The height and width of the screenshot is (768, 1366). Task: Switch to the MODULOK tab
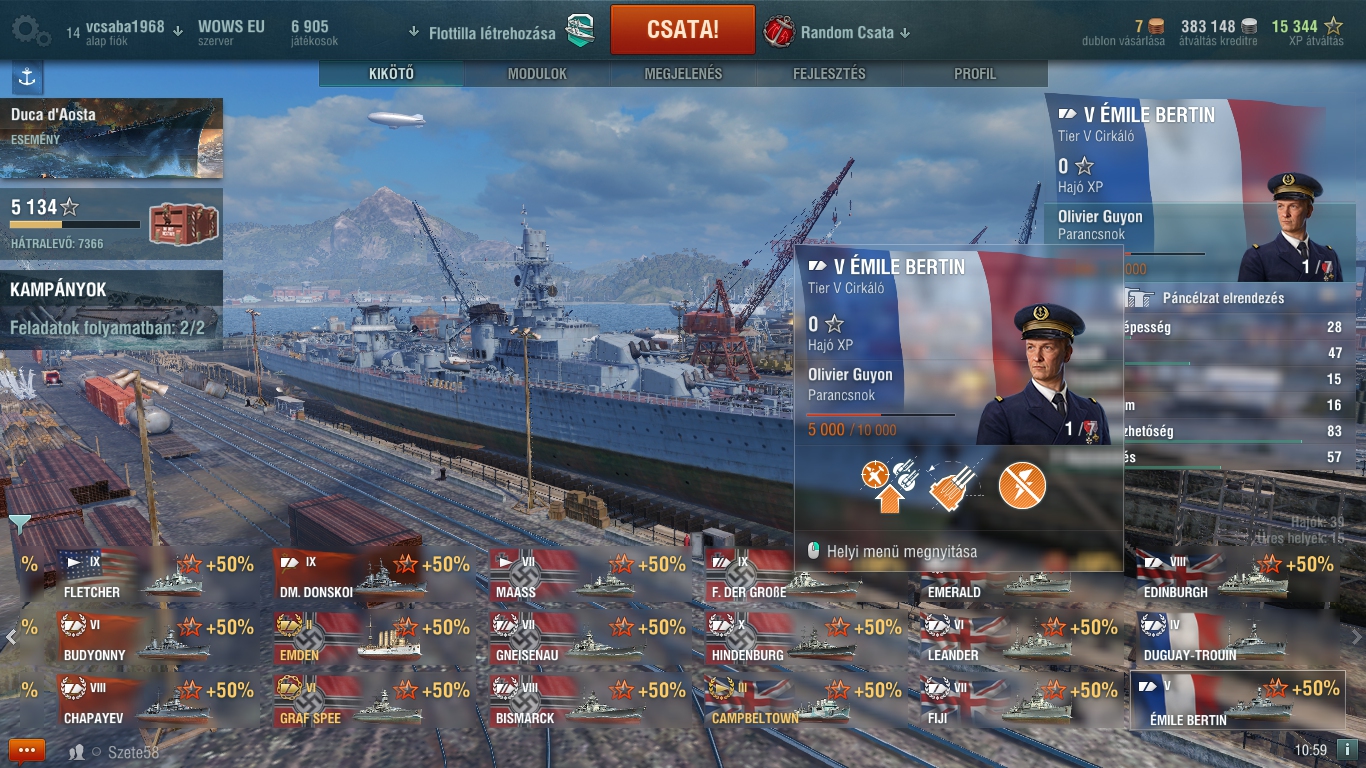[537, 74]
